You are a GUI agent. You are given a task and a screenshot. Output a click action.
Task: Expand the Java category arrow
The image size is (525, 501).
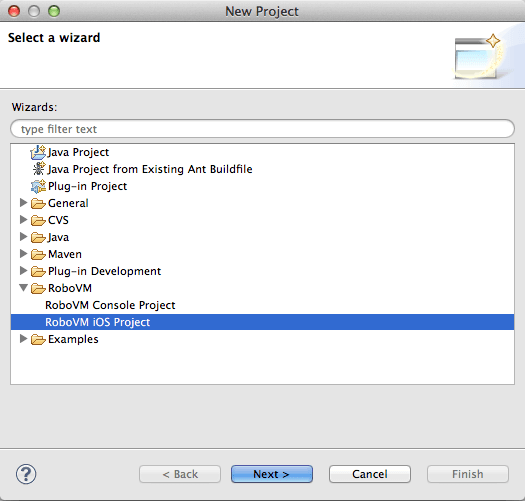tap(23, 236)
